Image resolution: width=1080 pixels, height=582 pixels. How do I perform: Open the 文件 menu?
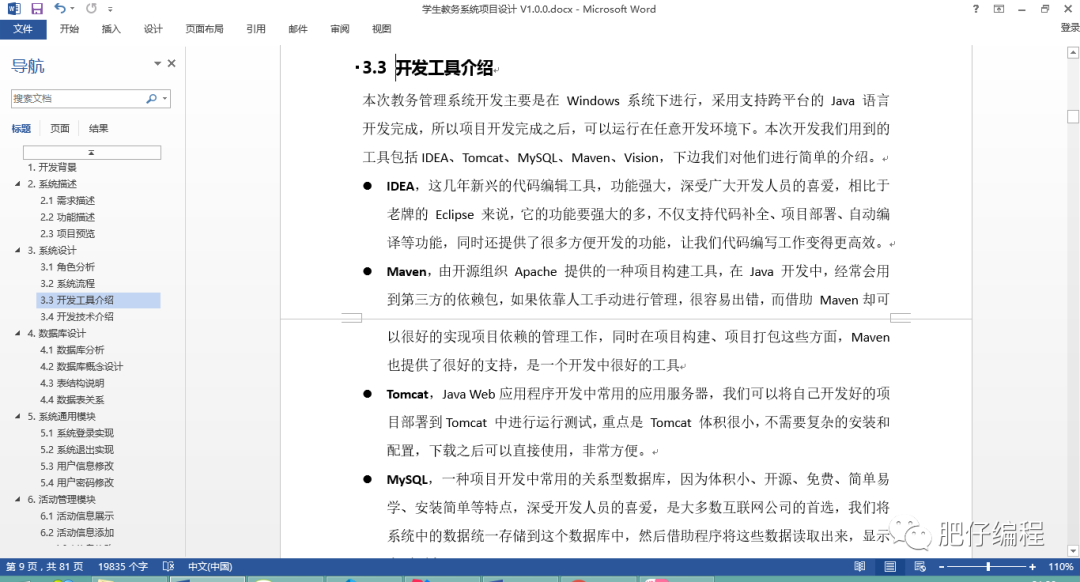(x=23, y=29)
